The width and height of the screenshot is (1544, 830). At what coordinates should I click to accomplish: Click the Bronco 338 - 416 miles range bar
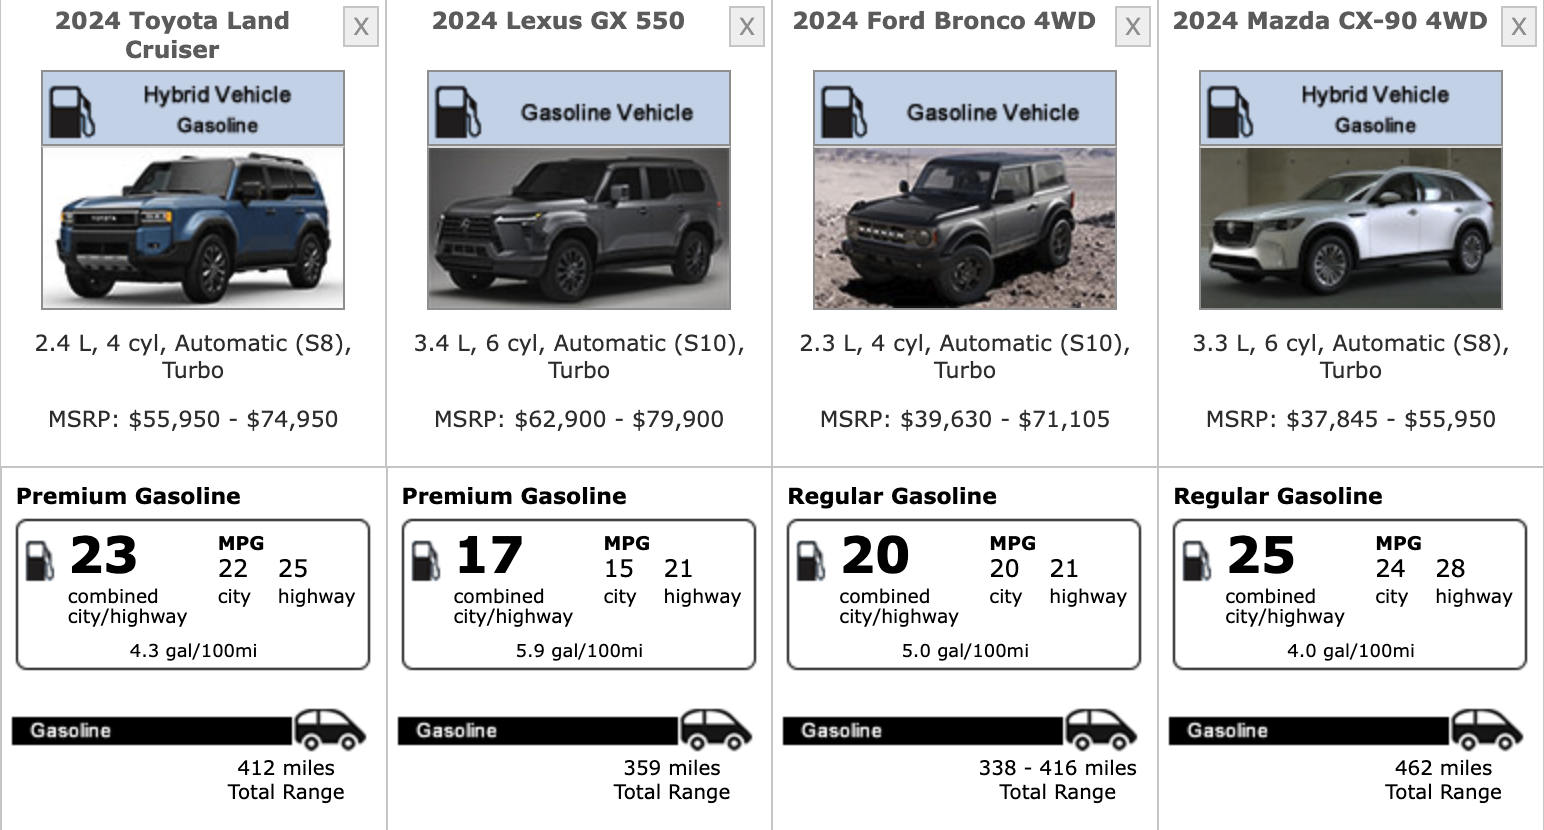[x=923, y=731]
